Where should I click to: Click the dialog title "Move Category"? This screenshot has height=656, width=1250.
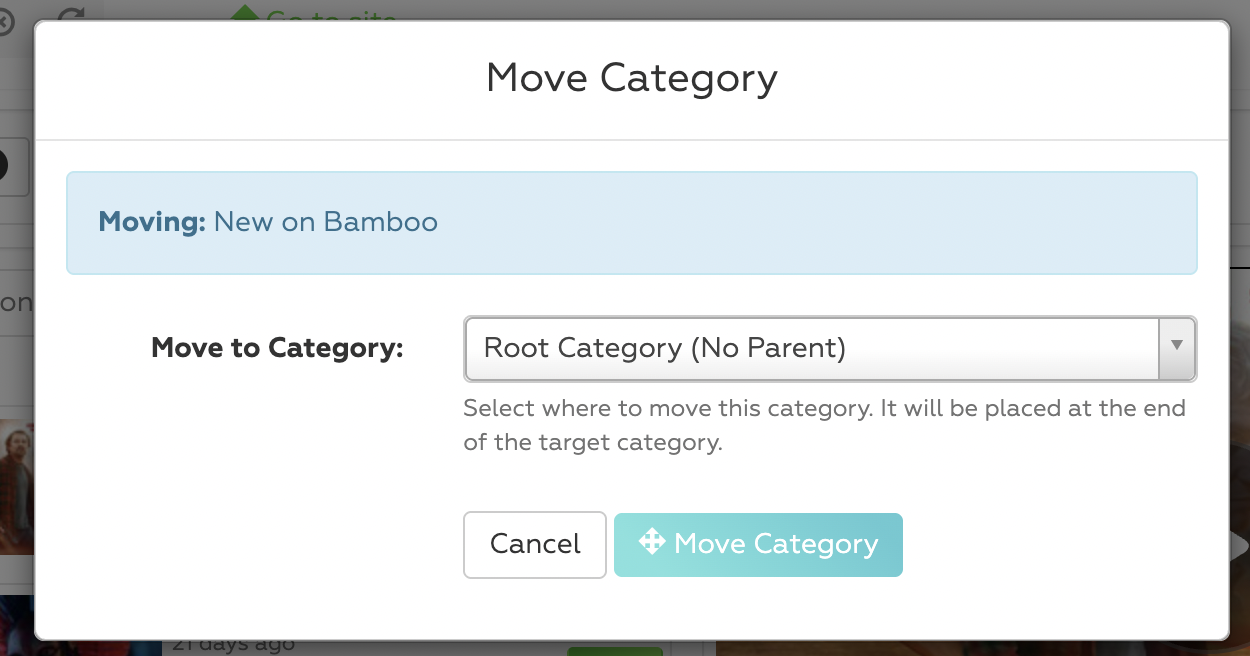coord(631,77)
